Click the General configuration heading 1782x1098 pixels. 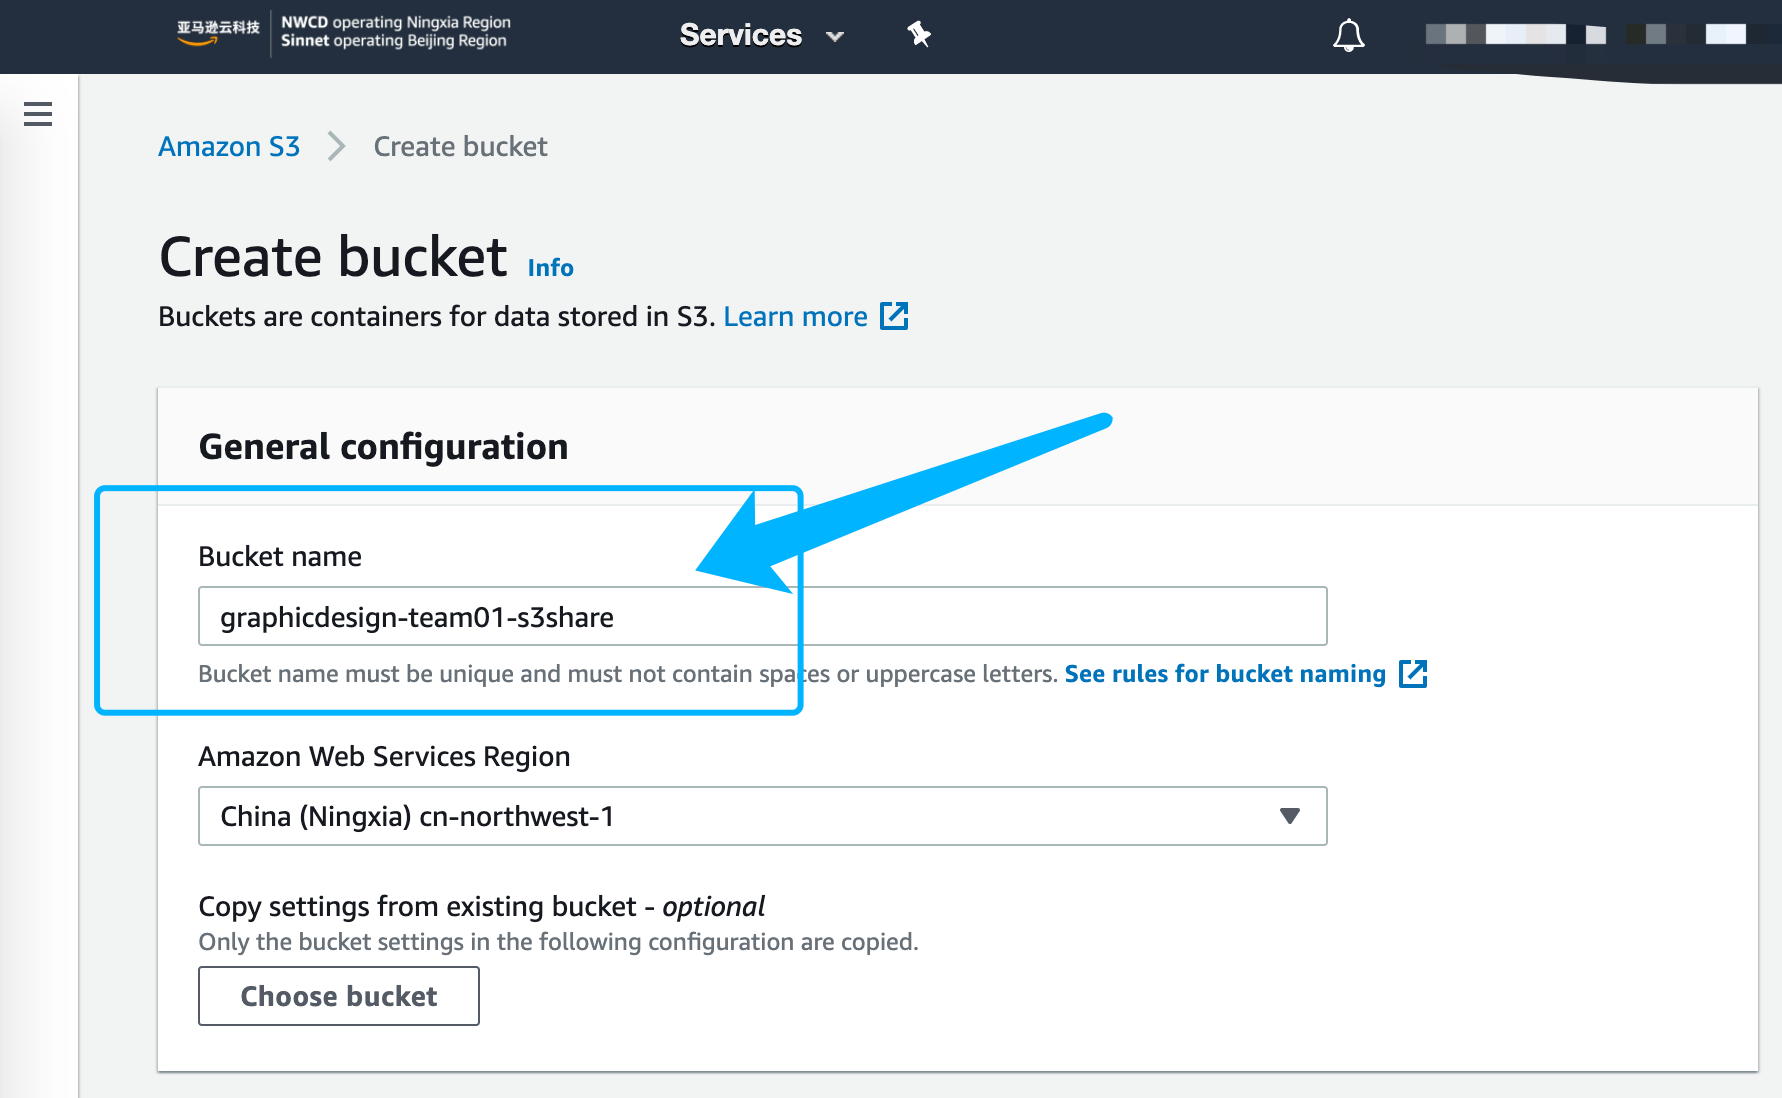[x=383, y=447]
